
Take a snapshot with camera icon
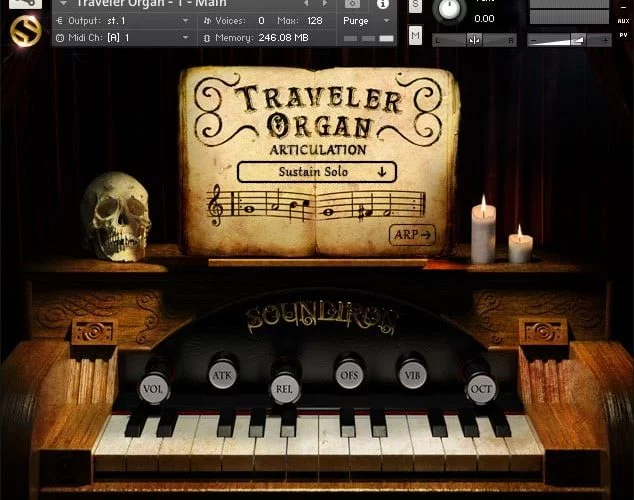click(352, 4)
